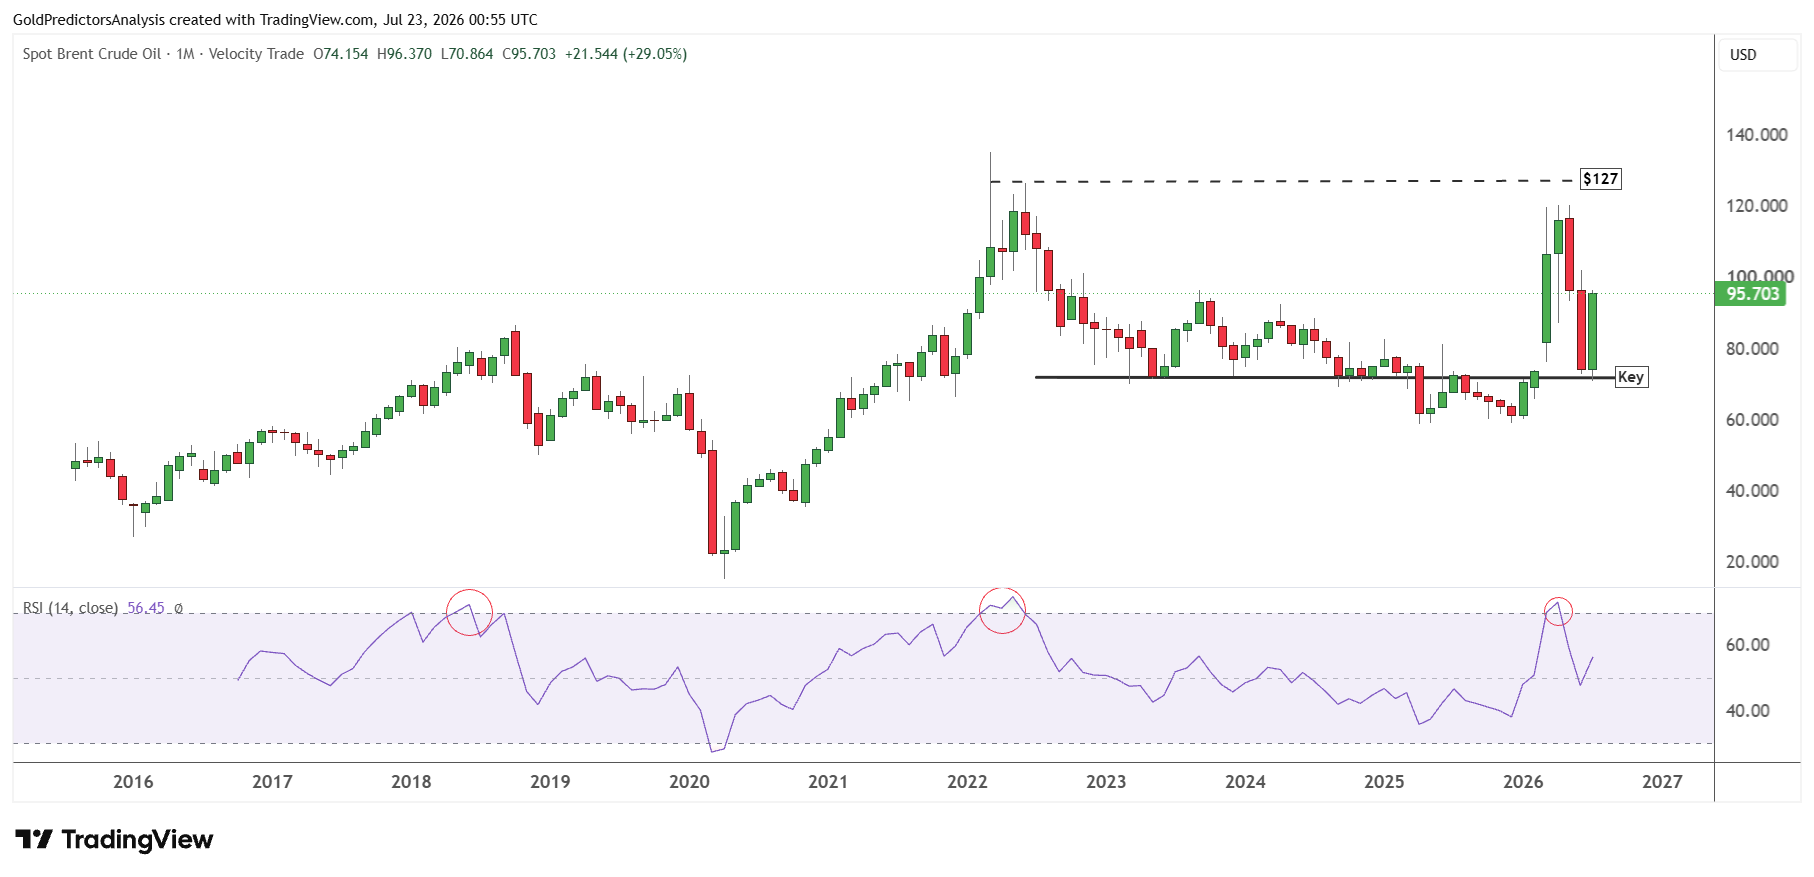Click the Spot Brent Crude Oil symbol title
Viewport: 1814px width, 877px height.
(x=92, y=54)
